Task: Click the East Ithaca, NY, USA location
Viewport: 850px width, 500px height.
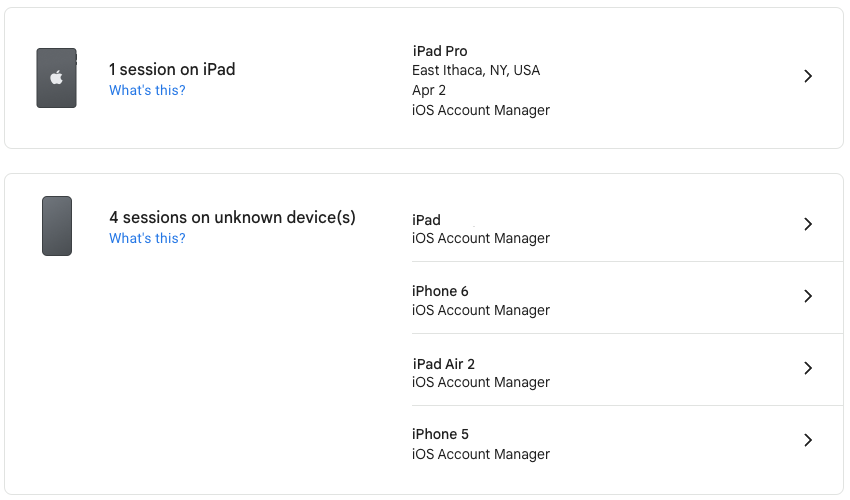Action: pos(476,71)
